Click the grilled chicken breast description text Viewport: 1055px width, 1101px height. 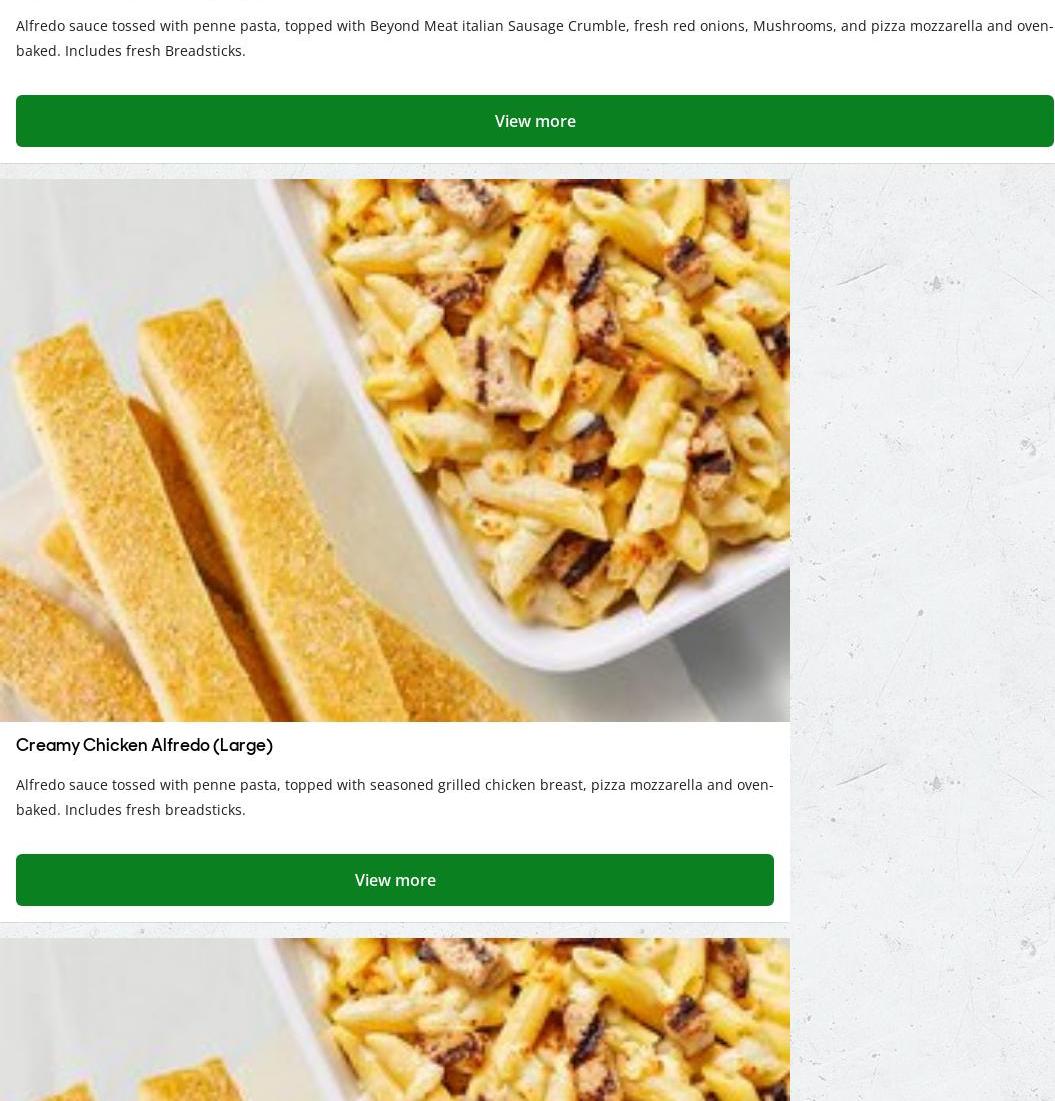click(x=394, y=797)
